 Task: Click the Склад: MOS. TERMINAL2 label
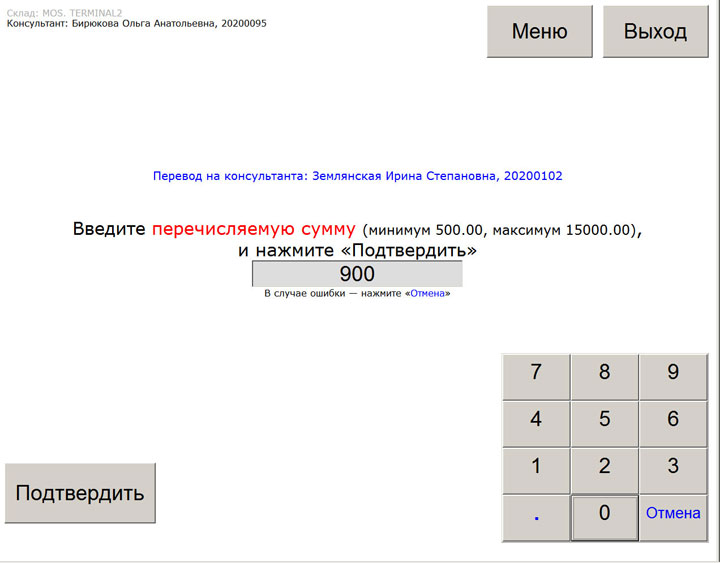click(64, 13)
